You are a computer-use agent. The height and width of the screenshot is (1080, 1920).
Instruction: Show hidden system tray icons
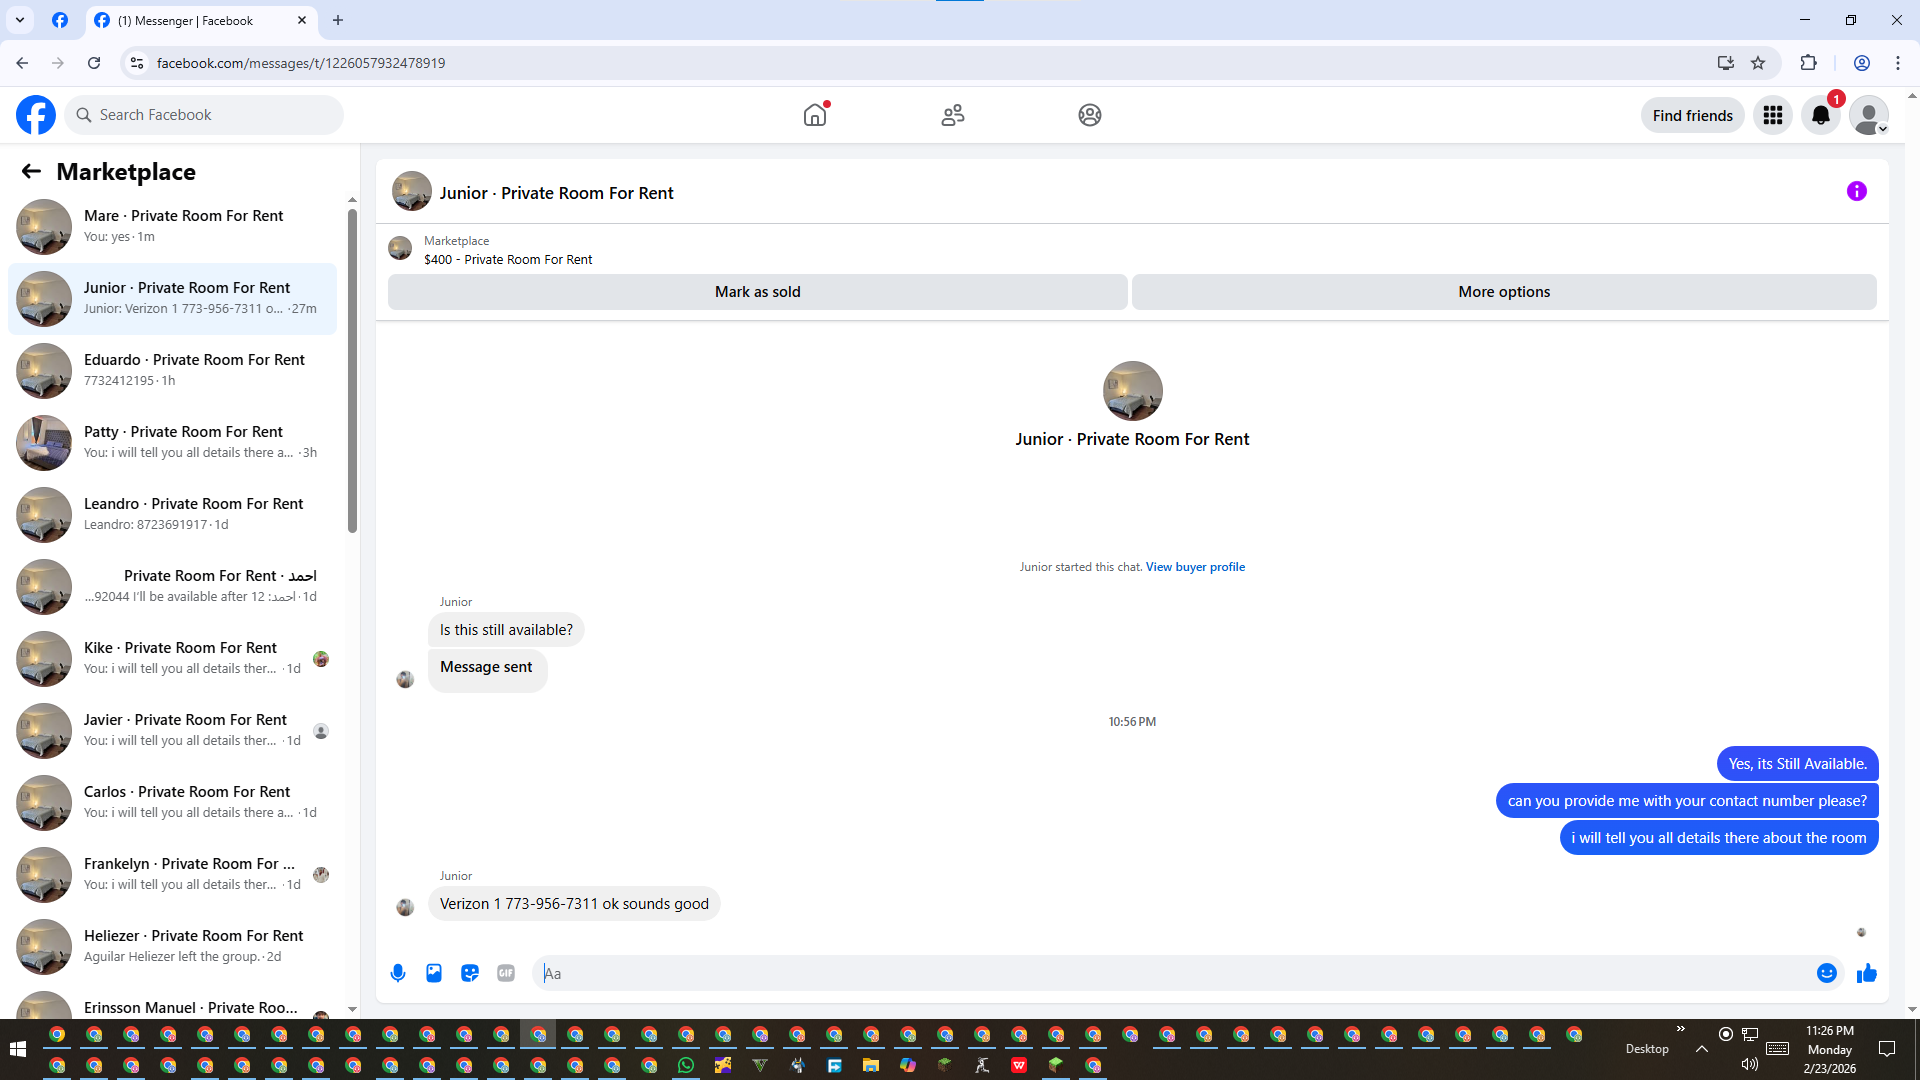pyautogui.click(x=1701, y=1049)
